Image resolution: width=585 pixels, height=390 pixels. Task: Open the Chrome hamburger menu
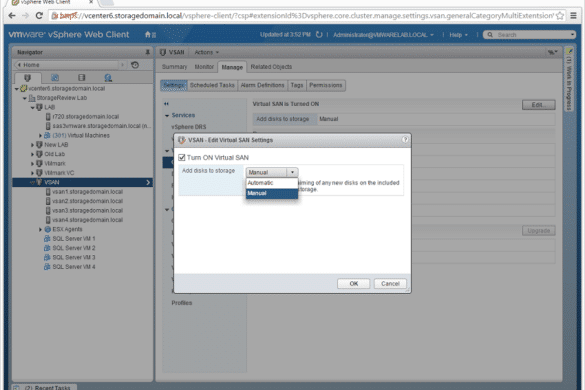click(x=573, y=16)
